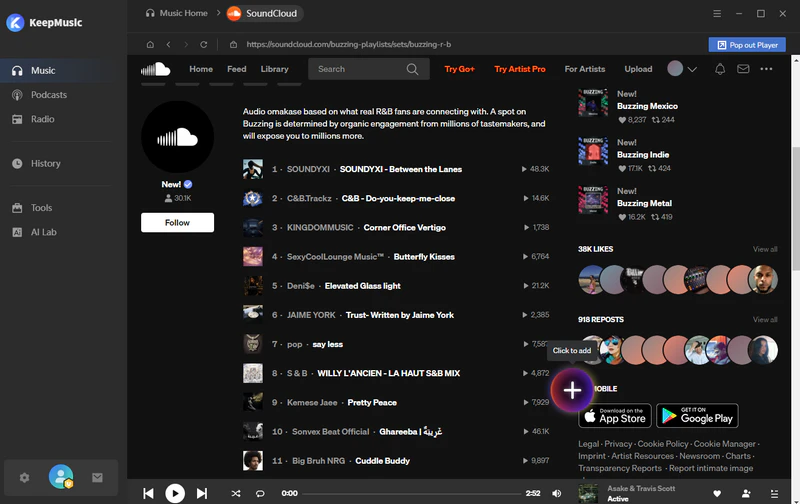Open the Asake & Travis Scott track artwork
800x504 pixels.
[x=588, y=493]
